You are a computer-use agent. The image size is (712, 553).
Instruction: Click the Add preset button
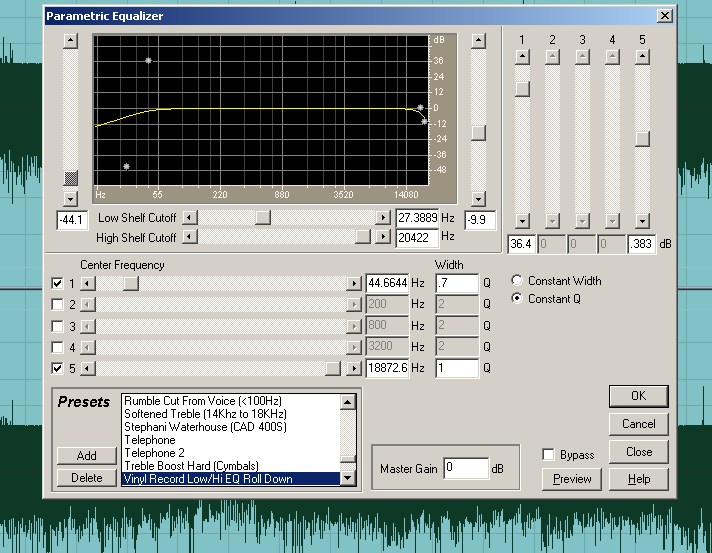87,456
